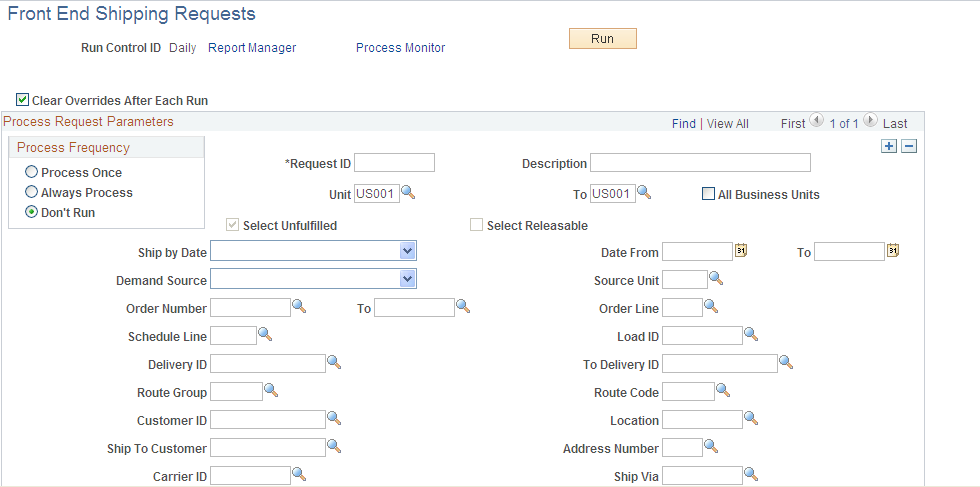Open lookup for Route Code
980x487 pixels.
click(722, 390)
